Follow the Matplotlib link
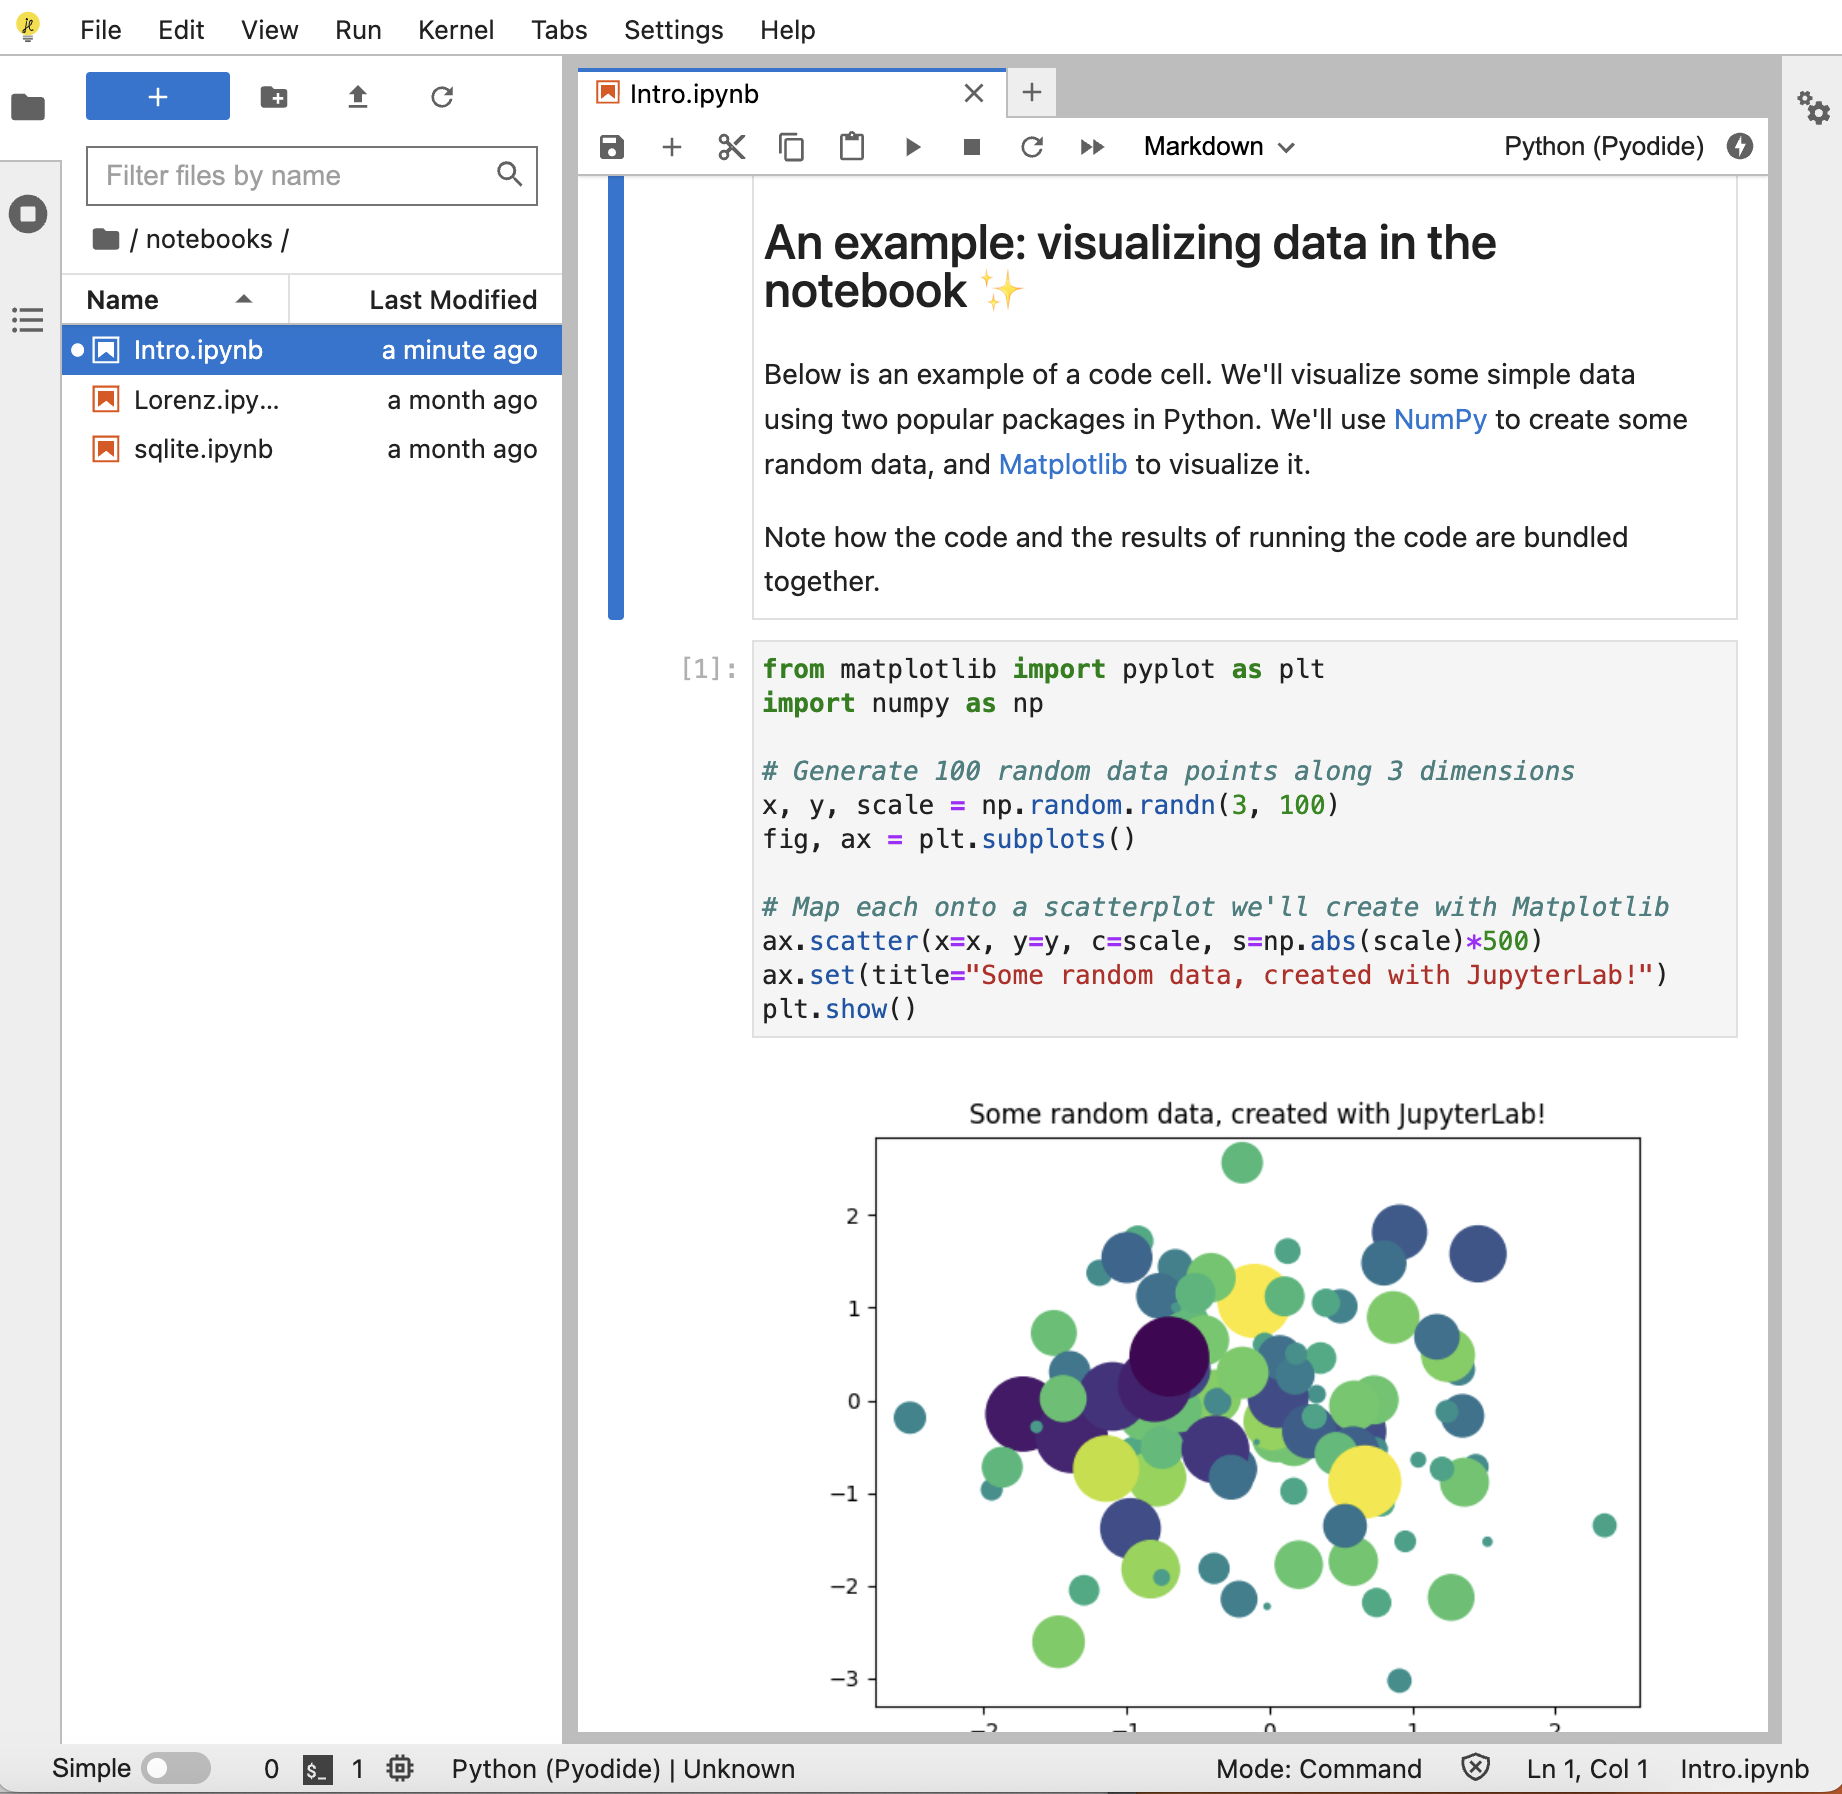 (x=1063, y=464)
